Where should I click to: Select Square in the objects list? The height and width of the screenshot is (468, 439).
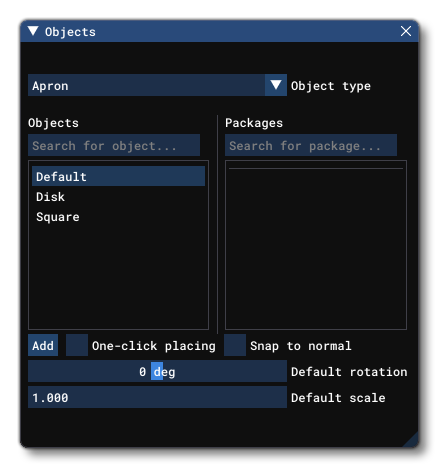pos(118,217)
